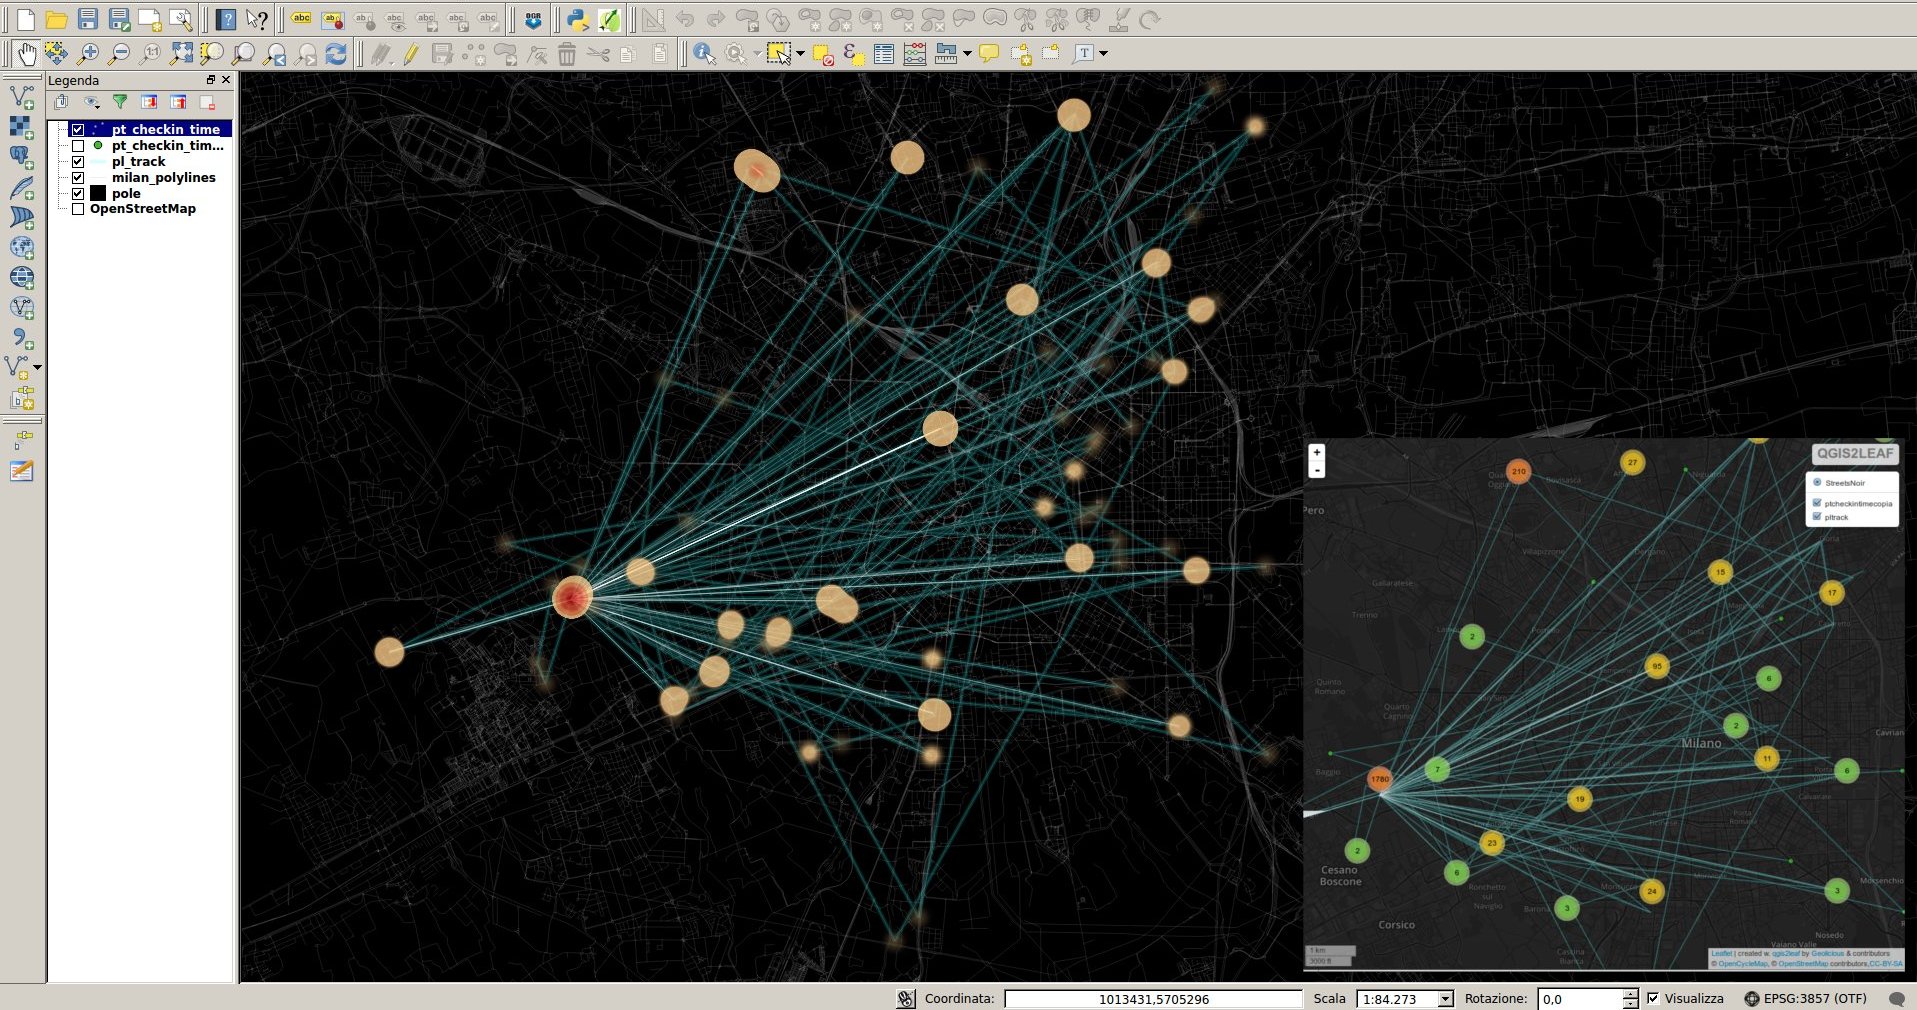Add a delimited text layer comma icon

tap(22, 338)
